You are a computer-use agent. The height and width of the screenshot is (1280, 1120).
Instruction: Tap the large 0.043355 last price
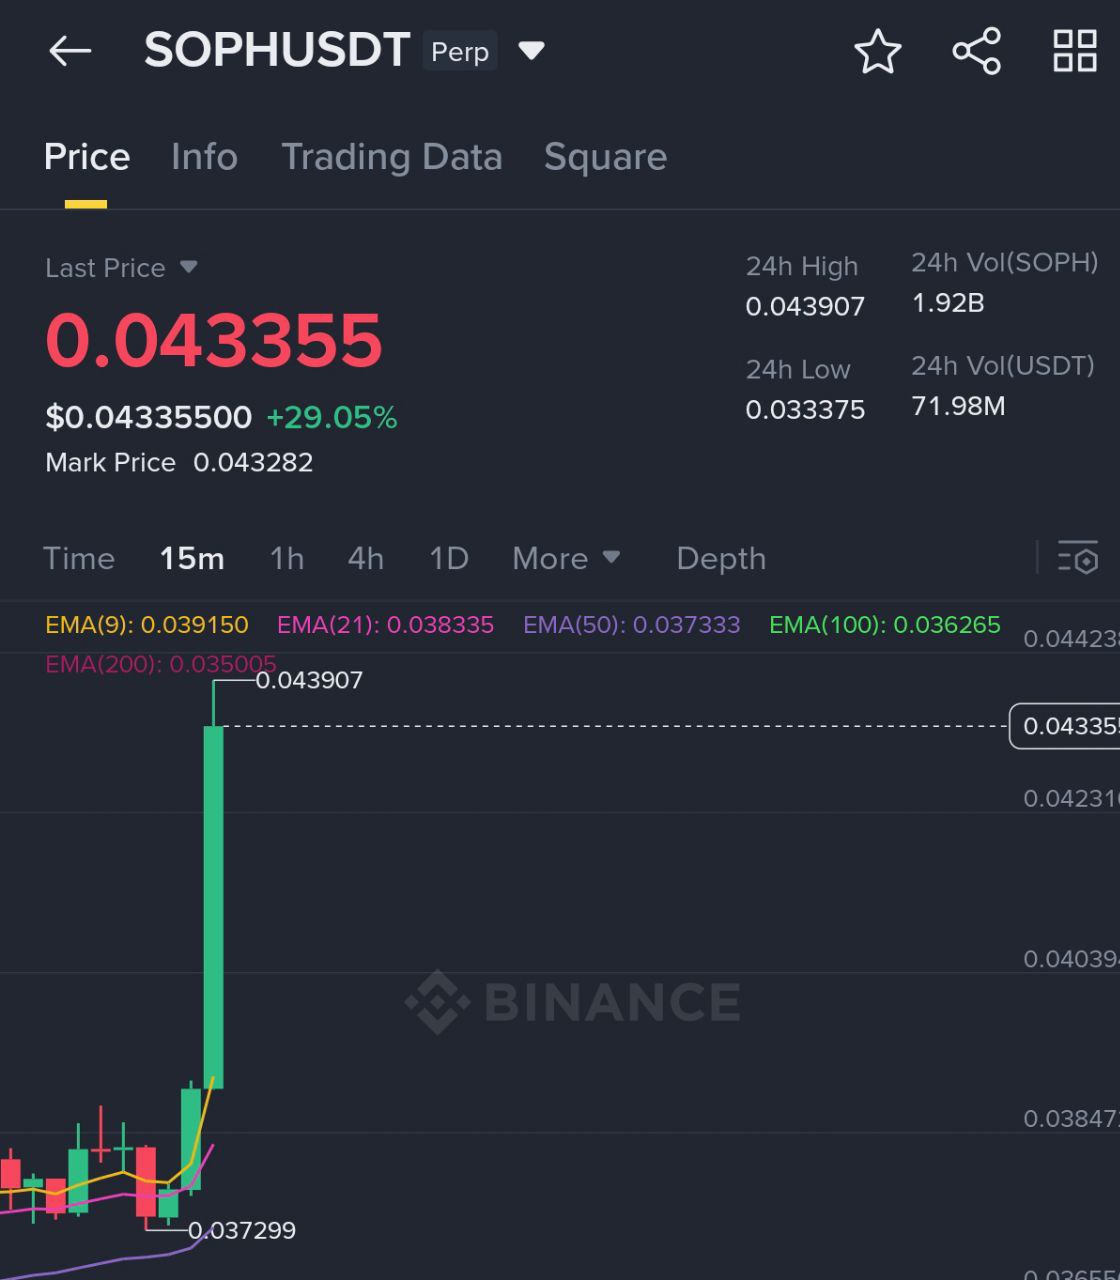pyautogui.click(x=214, y=340)
